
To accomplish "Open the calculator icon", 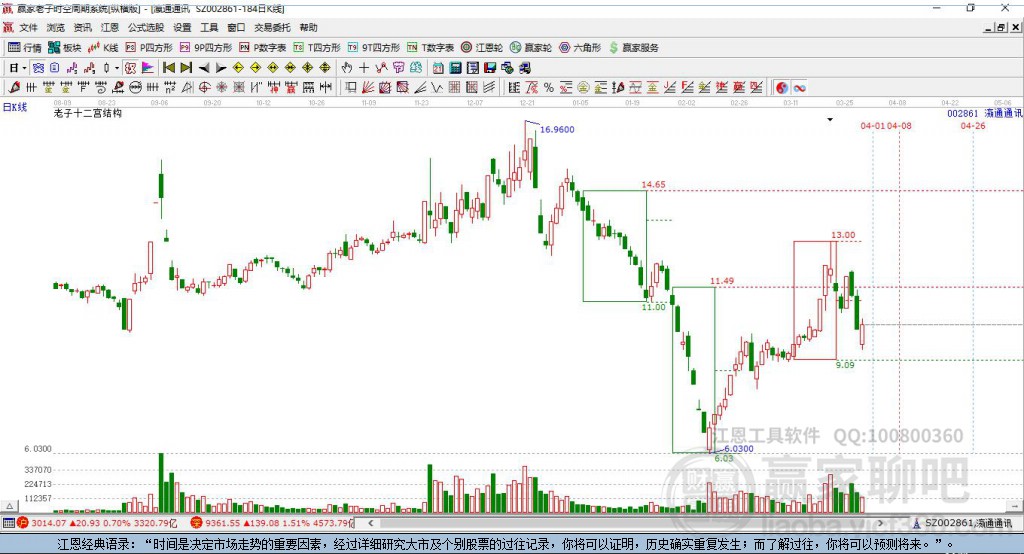I will pyautogui.click(x=456, y=68).
